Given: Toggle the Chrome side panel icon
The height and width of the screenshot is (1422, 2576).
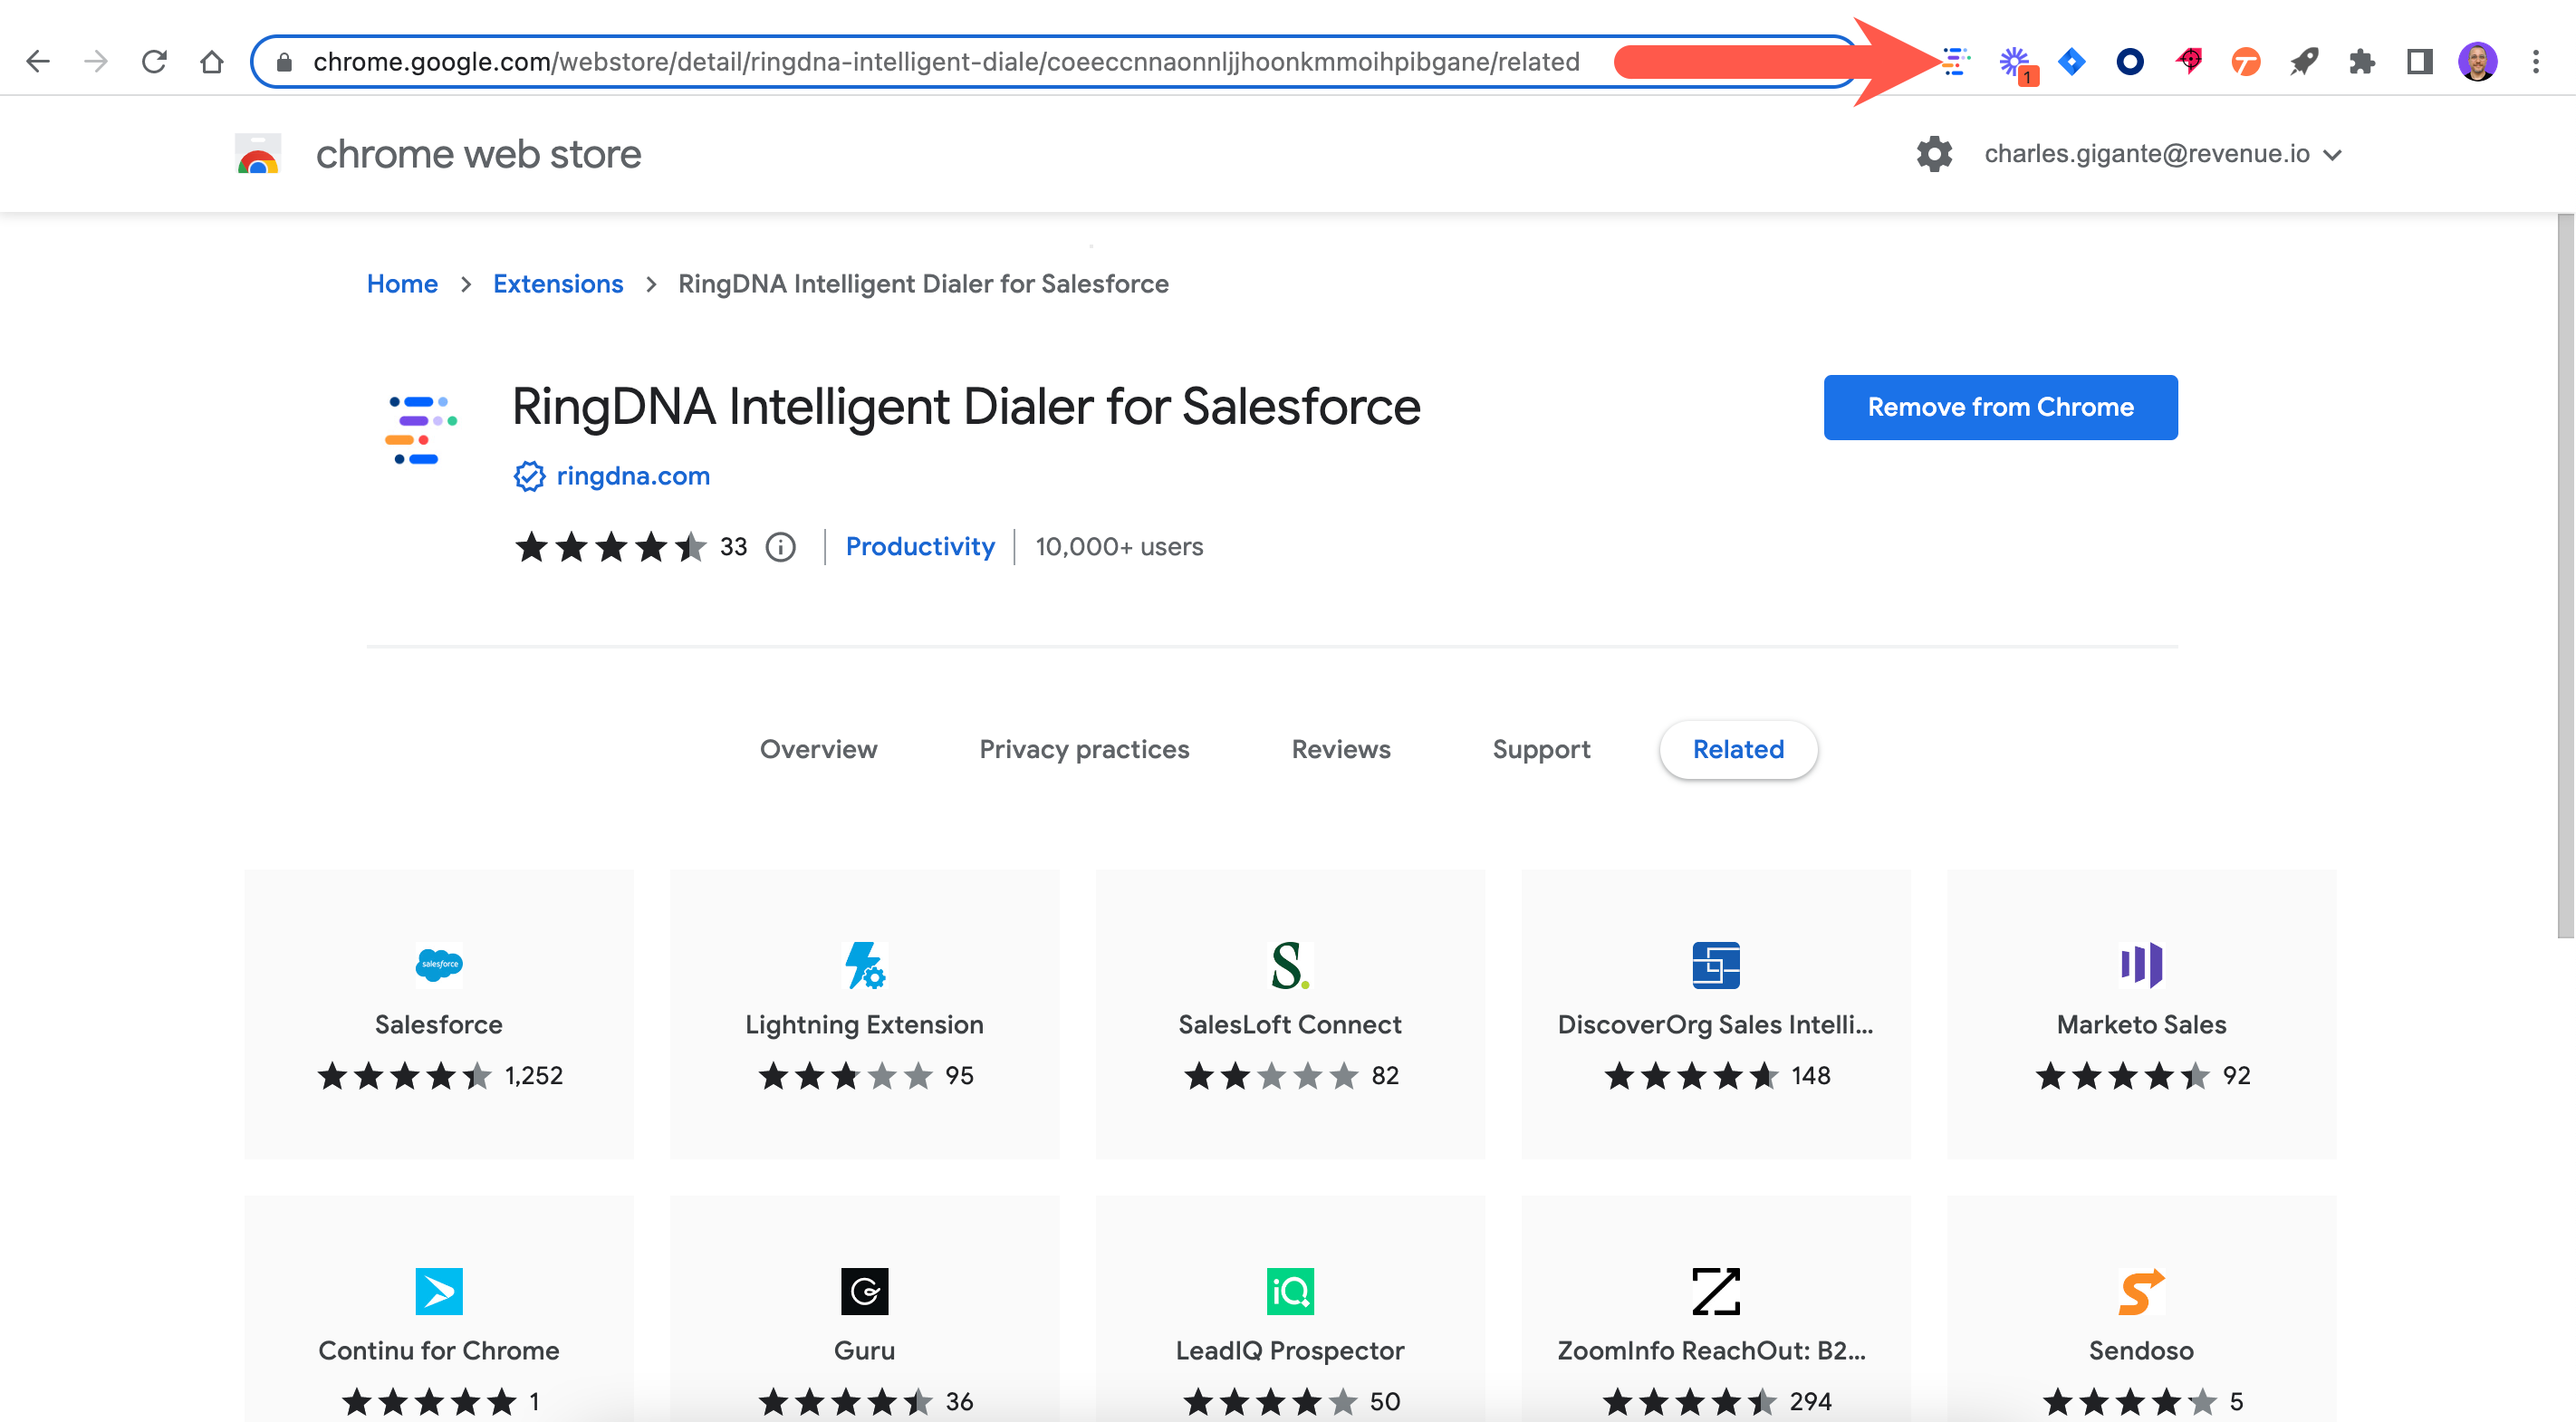Looking at the screenshot, I should tap(2419, 62).
